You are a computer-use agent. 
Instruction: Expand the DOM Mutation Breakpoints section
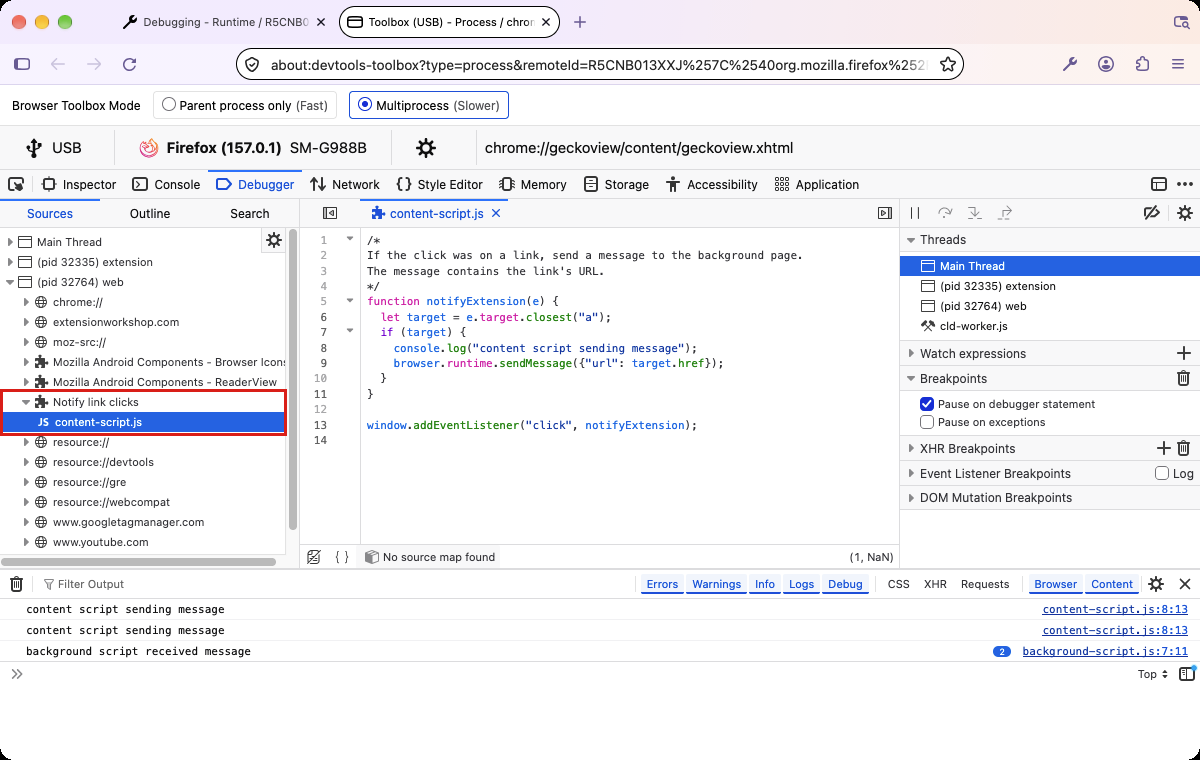point(911,497)
